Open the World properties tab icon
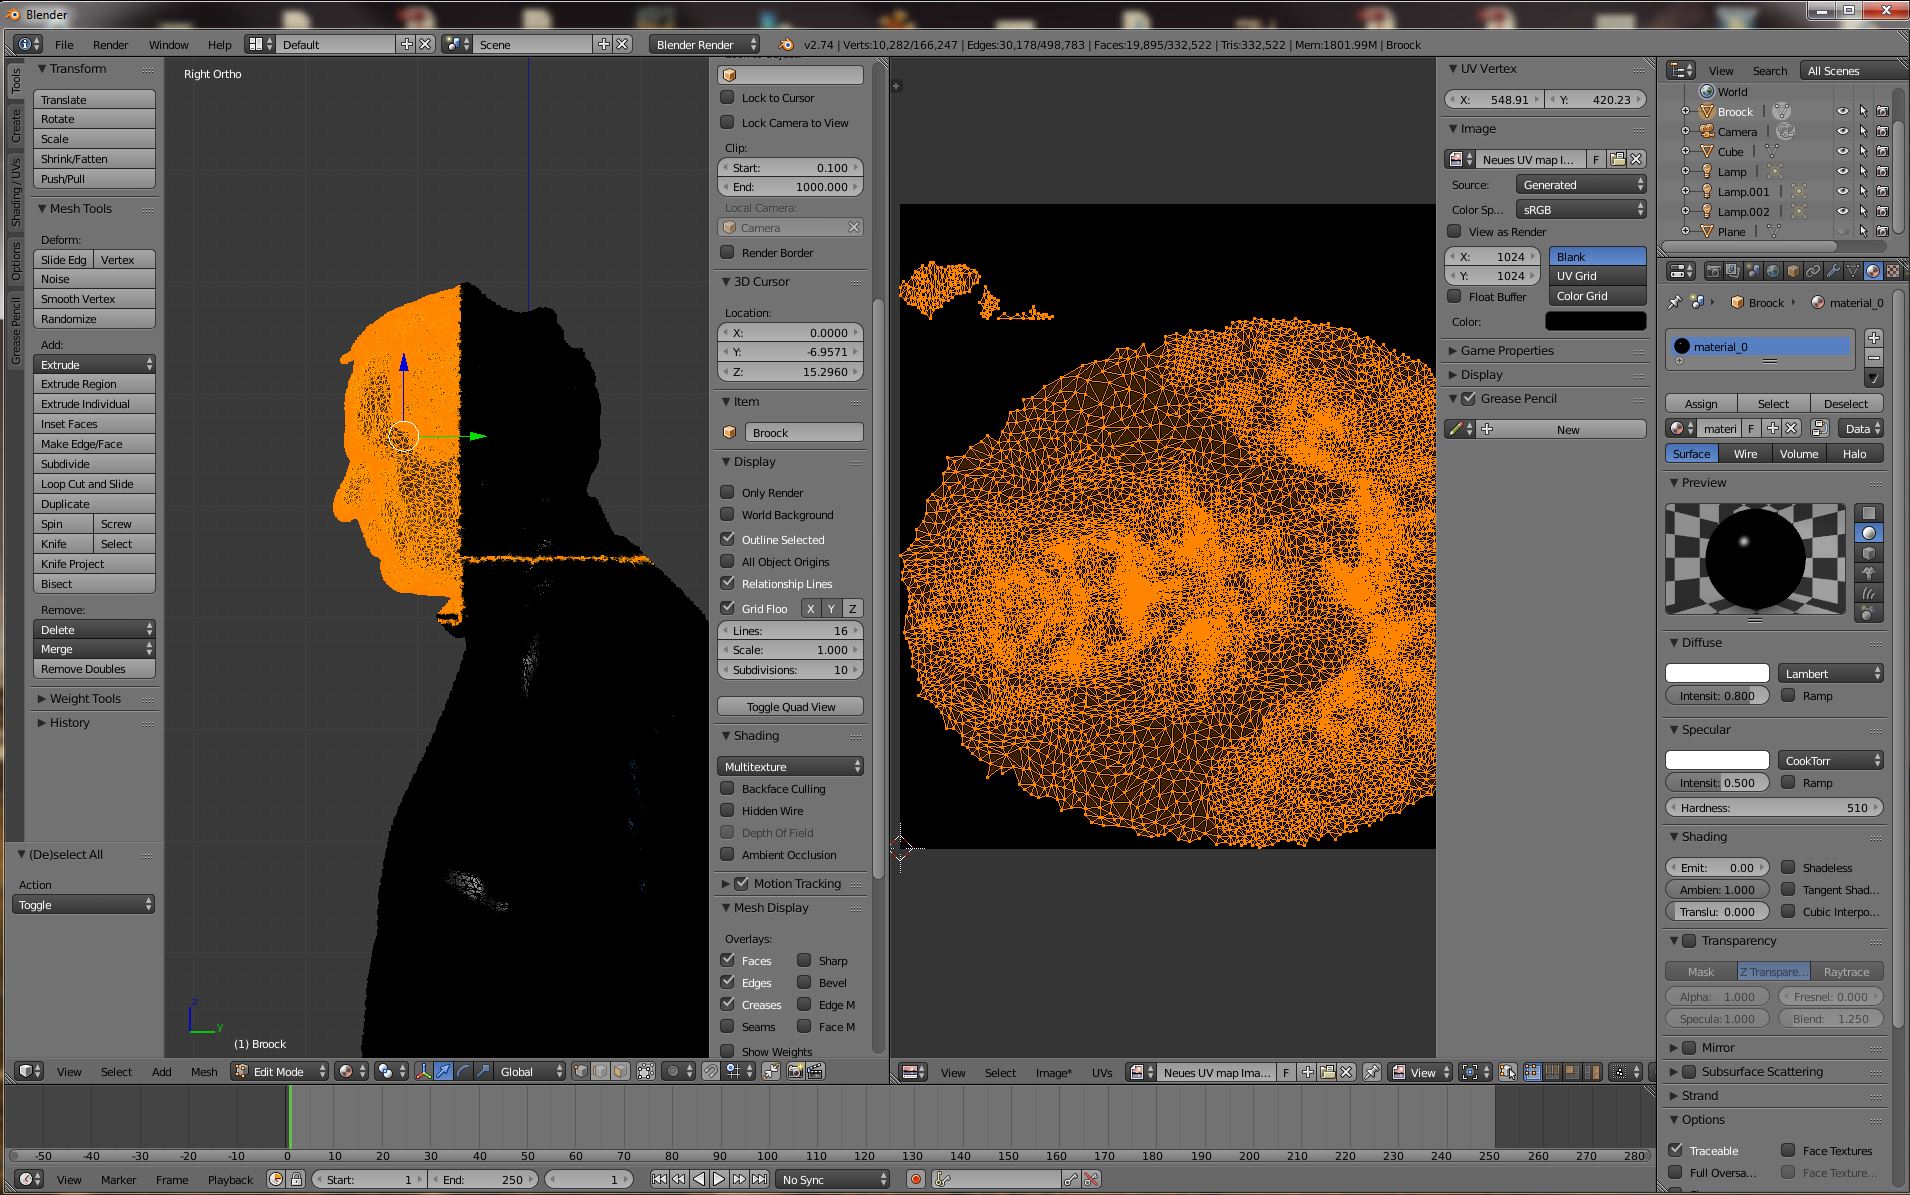This screenshot has height=1195, width=1910. pyautogui.click(x=1773, y=271)
